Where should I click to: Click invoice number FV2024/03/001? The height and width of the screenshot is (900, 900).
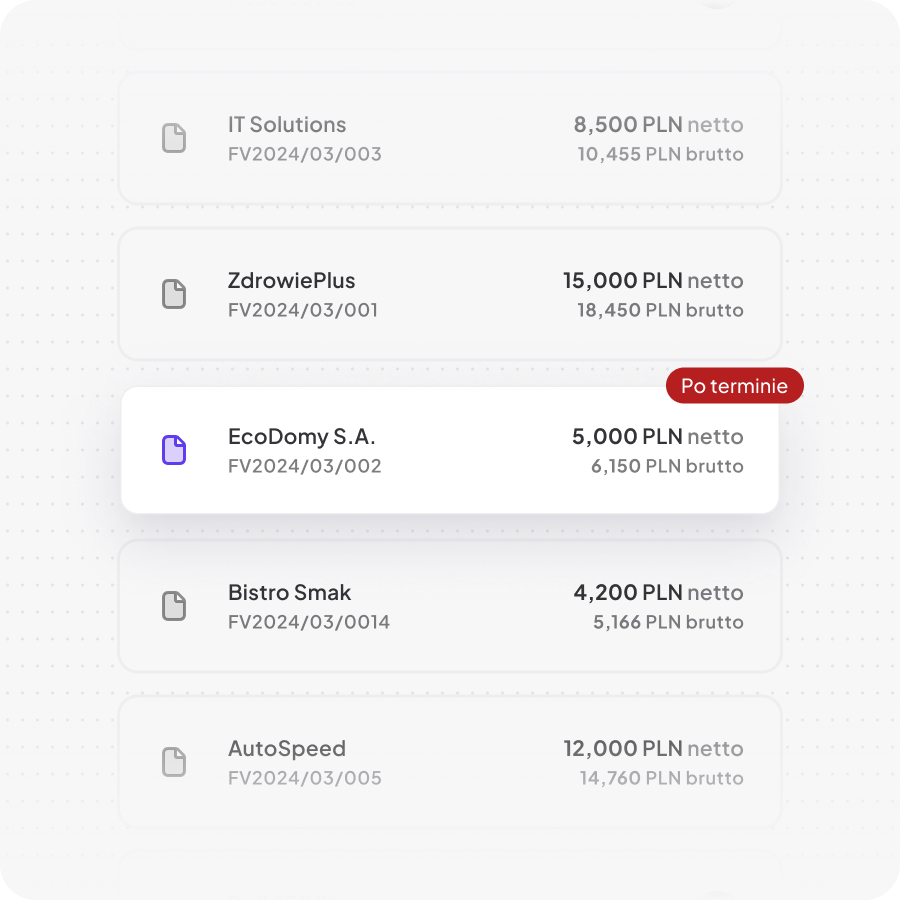303,311
